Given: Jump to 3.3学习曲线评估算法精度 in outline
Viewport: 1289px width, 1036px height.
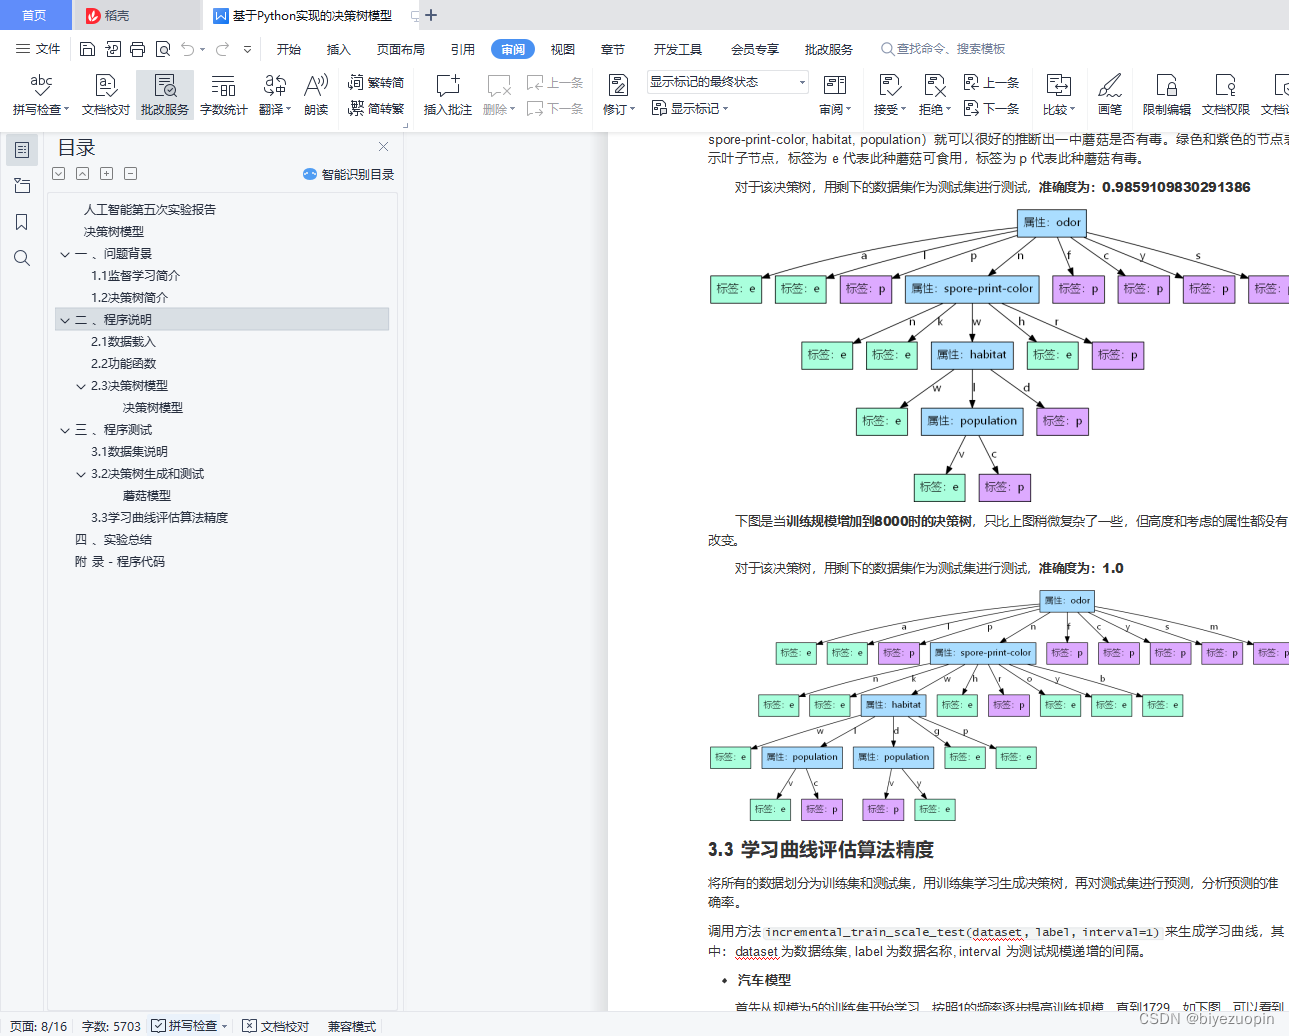Looking at the screenshot, I should pyautogui.click(x=160, y=518).
